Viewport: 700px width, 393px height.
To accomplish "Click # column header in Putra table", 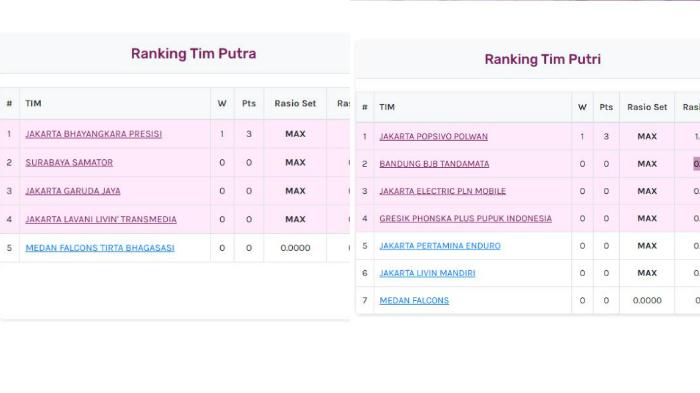I will tap(9, 104).
